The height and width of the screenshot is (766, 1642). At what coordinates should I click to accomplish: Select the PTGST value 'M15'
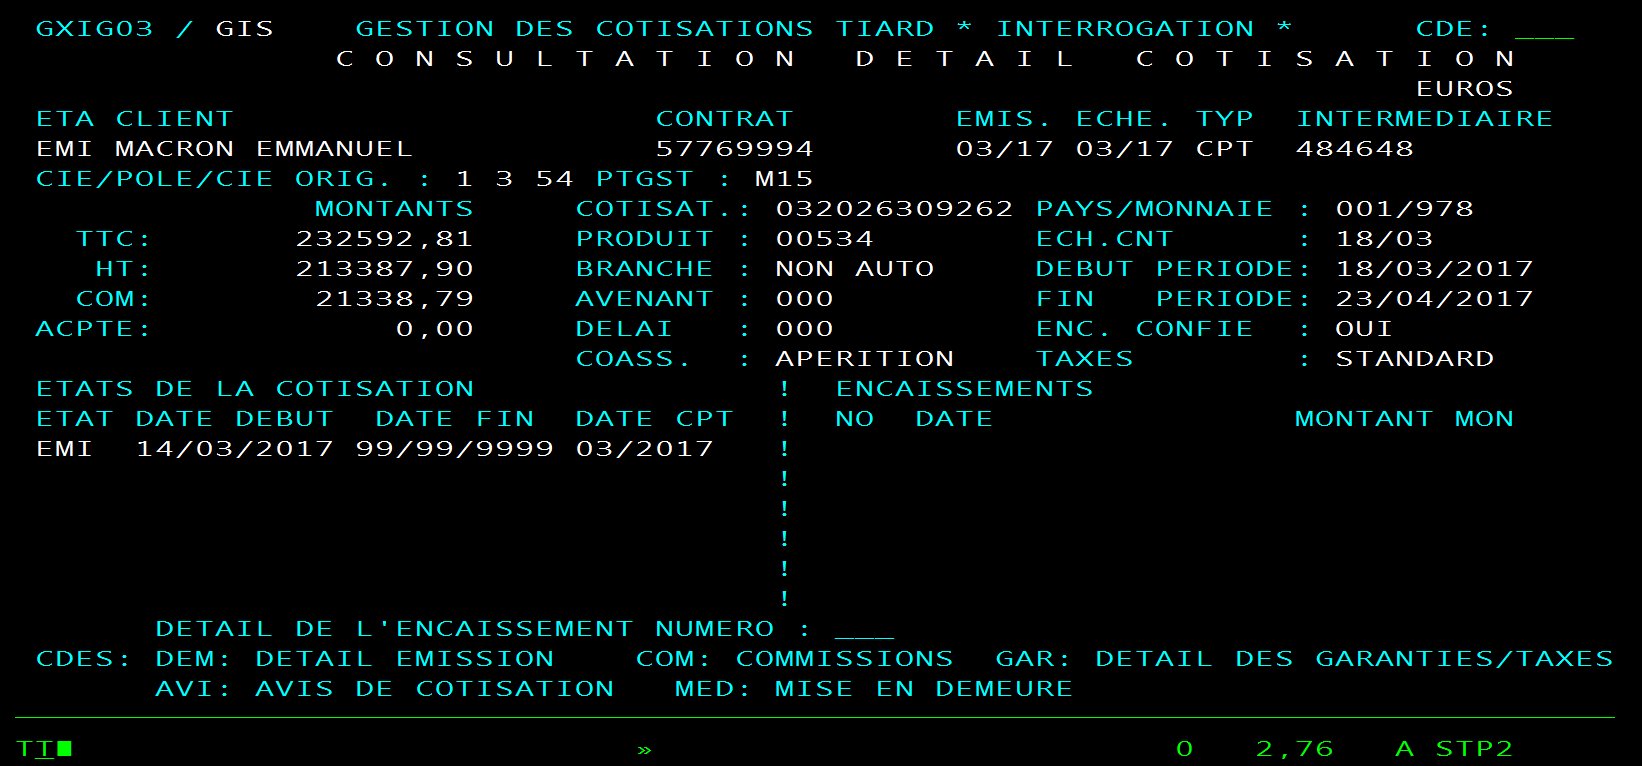tap(784, 179)
